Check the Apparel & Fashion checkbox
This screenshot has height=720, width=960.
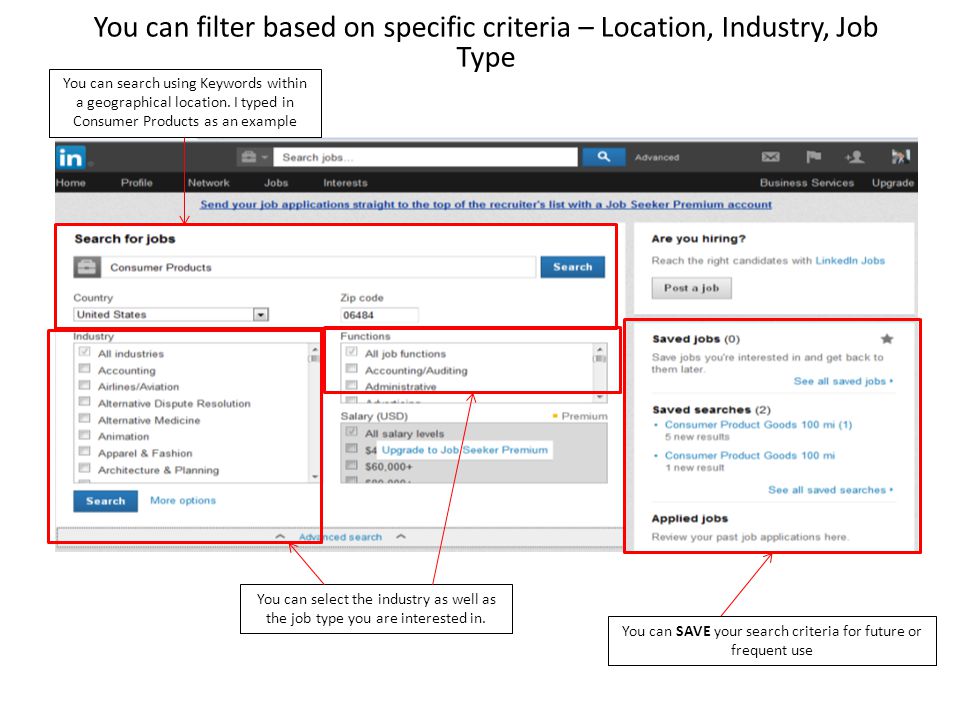pos(84,451)
